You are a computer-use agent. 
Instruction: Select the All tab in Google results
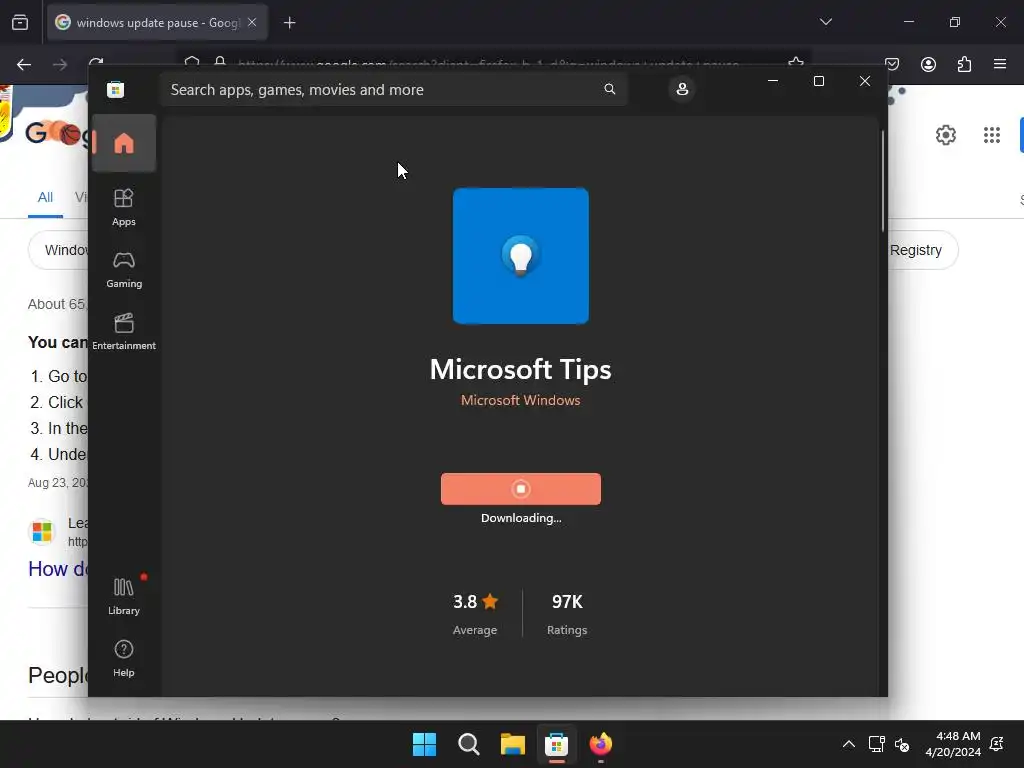coord(45,197)
